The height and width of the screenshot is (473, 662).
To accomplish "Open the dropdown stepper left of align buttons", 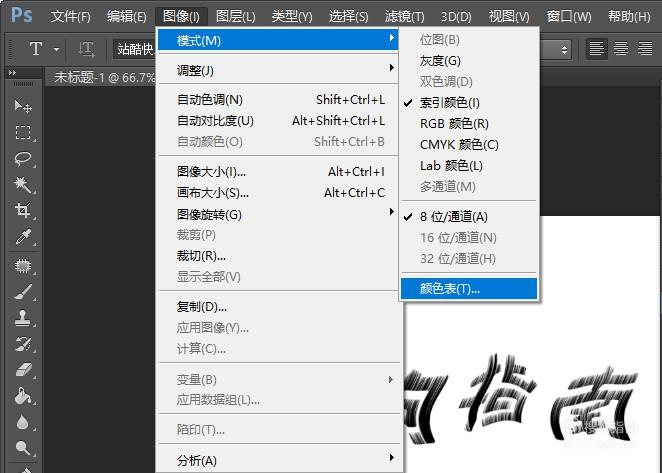I will point(564,49).
